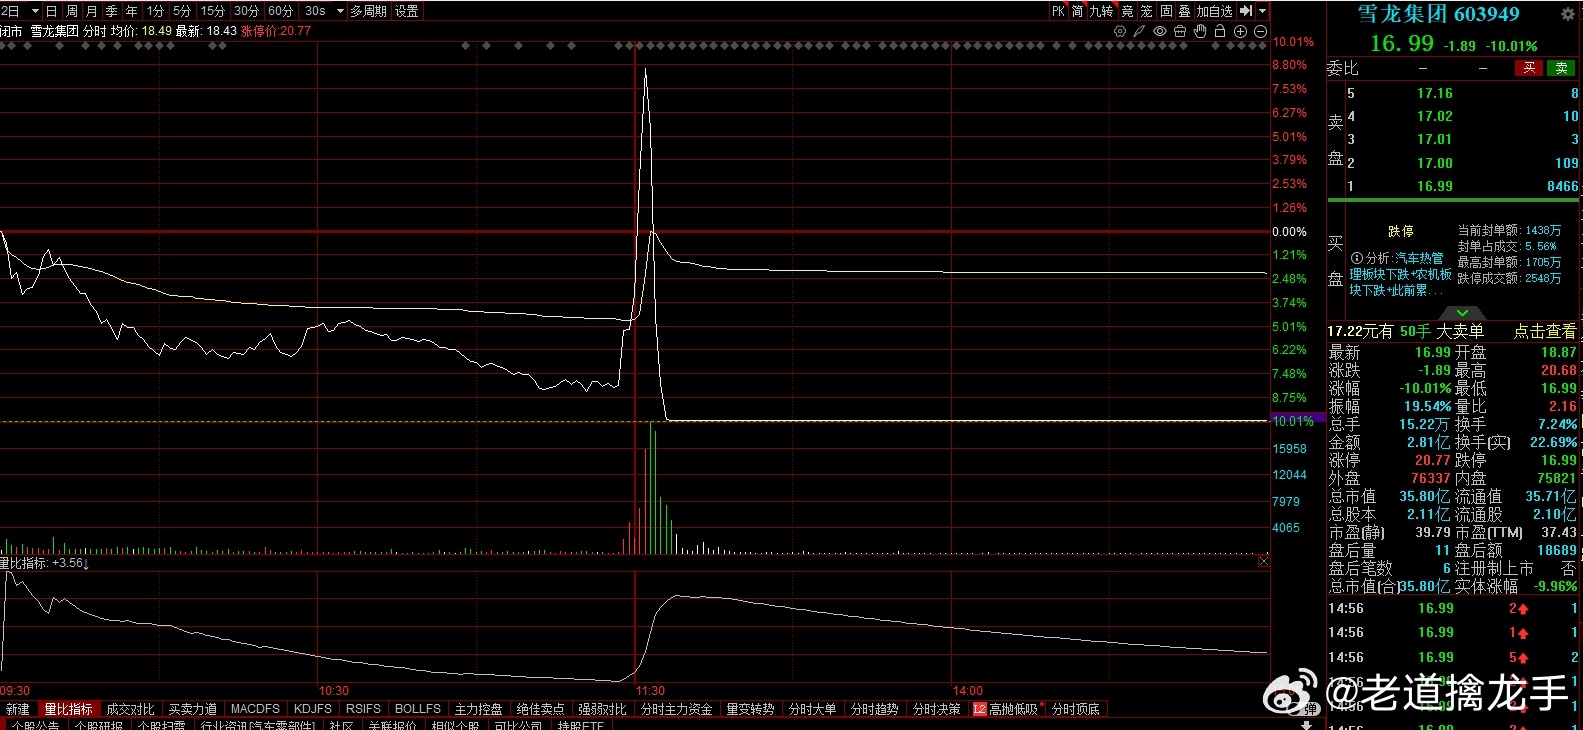Select the 绝佳卖点 indicator tab

pos(540,709)
